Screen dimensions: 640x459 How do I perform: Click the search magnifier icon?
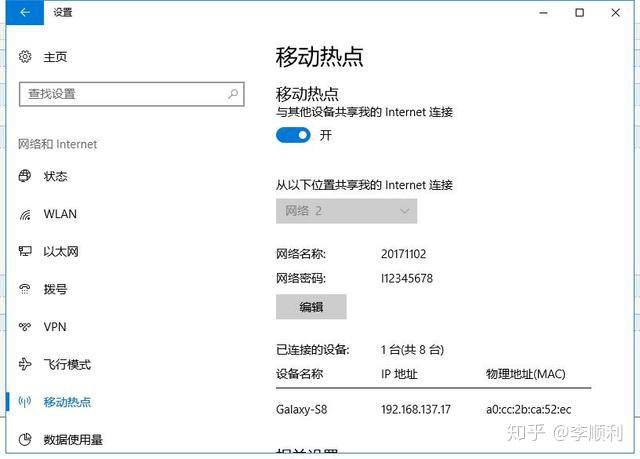233,94
